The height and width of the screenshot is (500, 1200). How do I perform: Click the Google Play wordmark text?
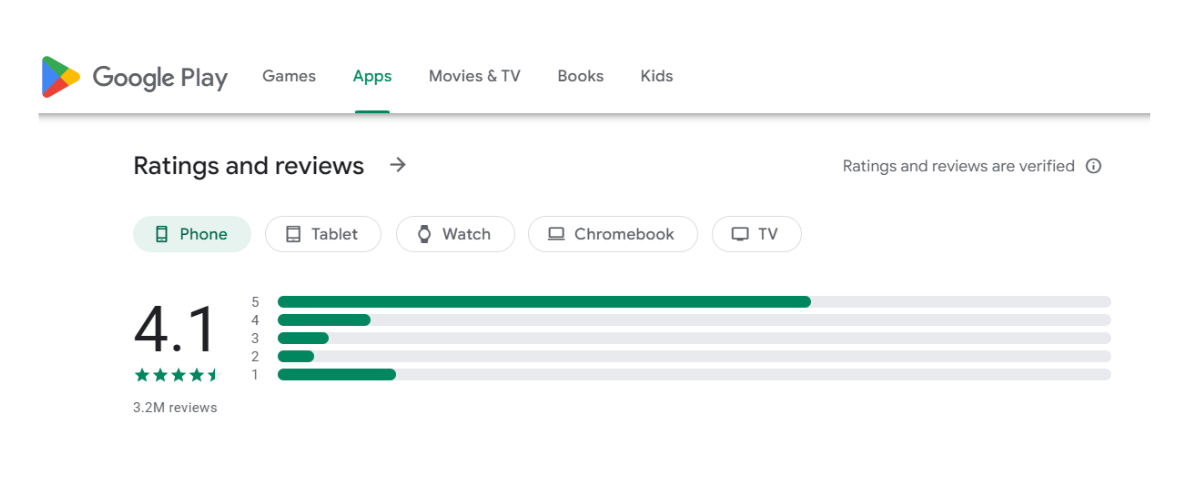[160, 77]
